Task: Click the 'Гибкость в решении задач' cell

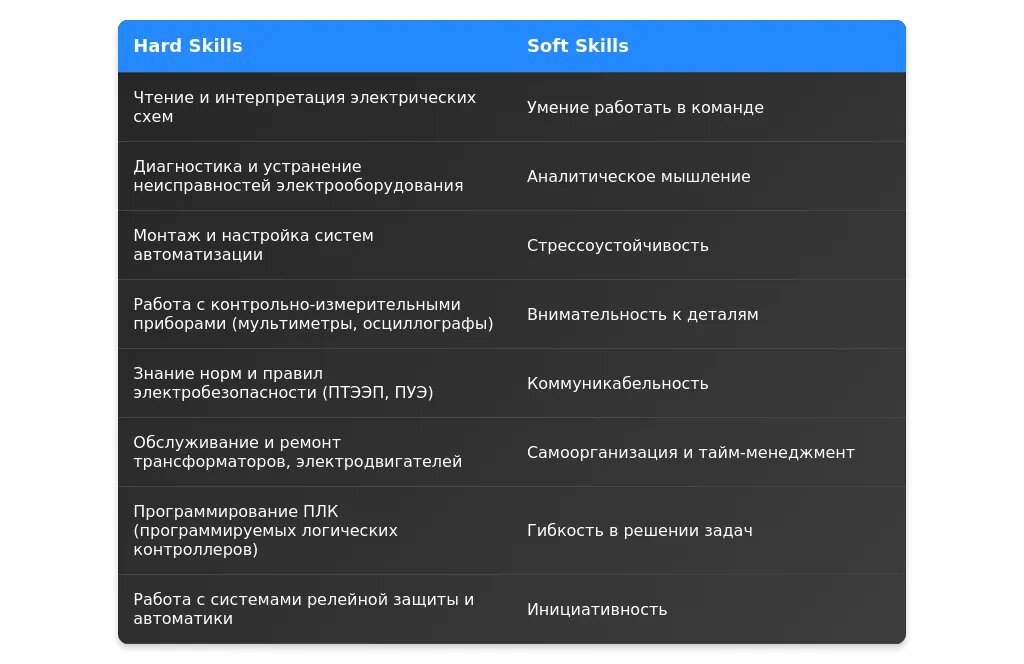Action: (x=639, y=530)
